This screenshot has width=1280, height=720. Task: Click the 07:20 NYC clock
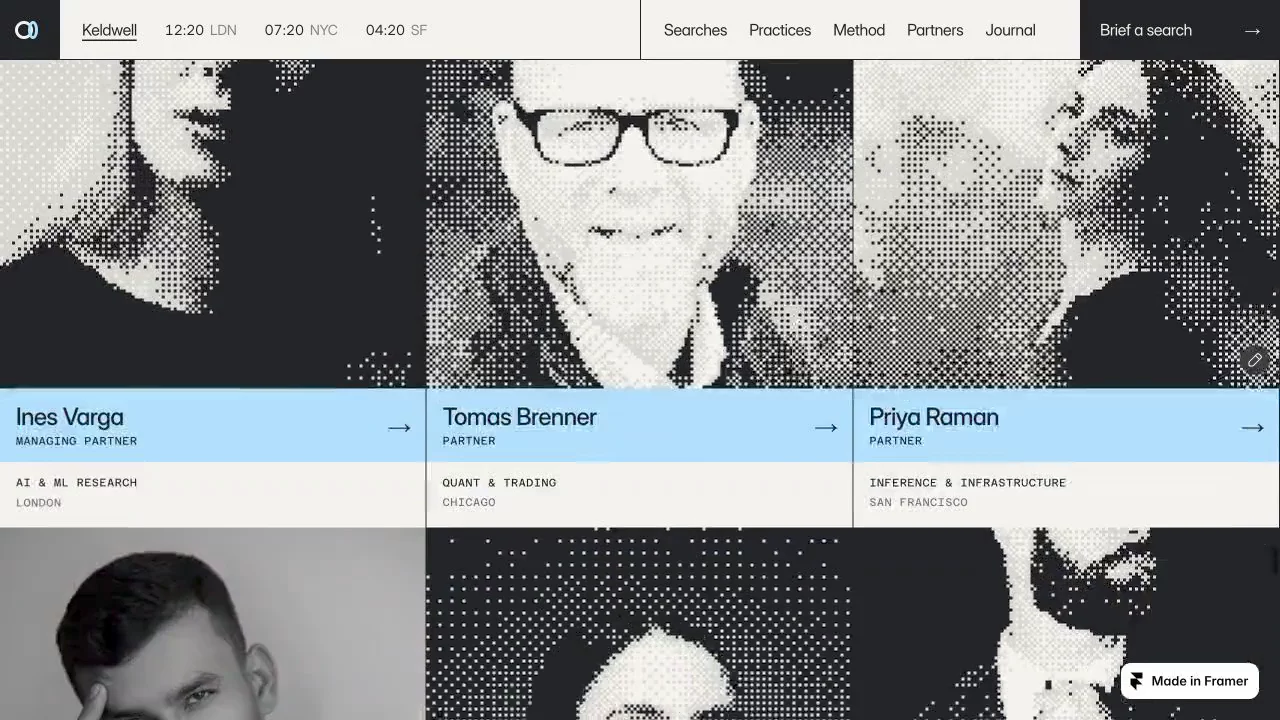click(301, 30)
